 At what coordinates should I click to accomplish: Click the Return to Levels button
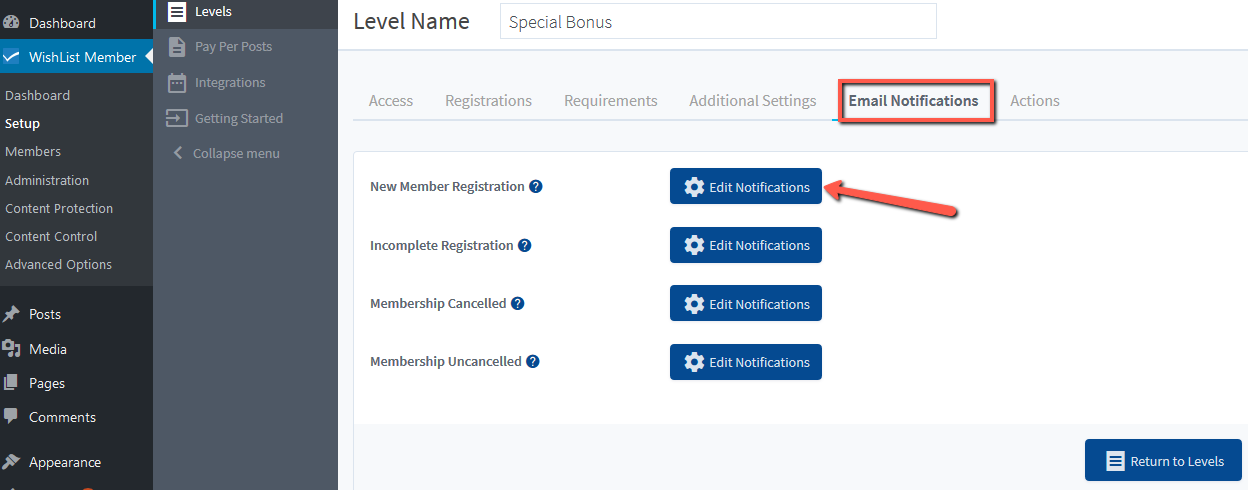click(x=1163, y=461)
